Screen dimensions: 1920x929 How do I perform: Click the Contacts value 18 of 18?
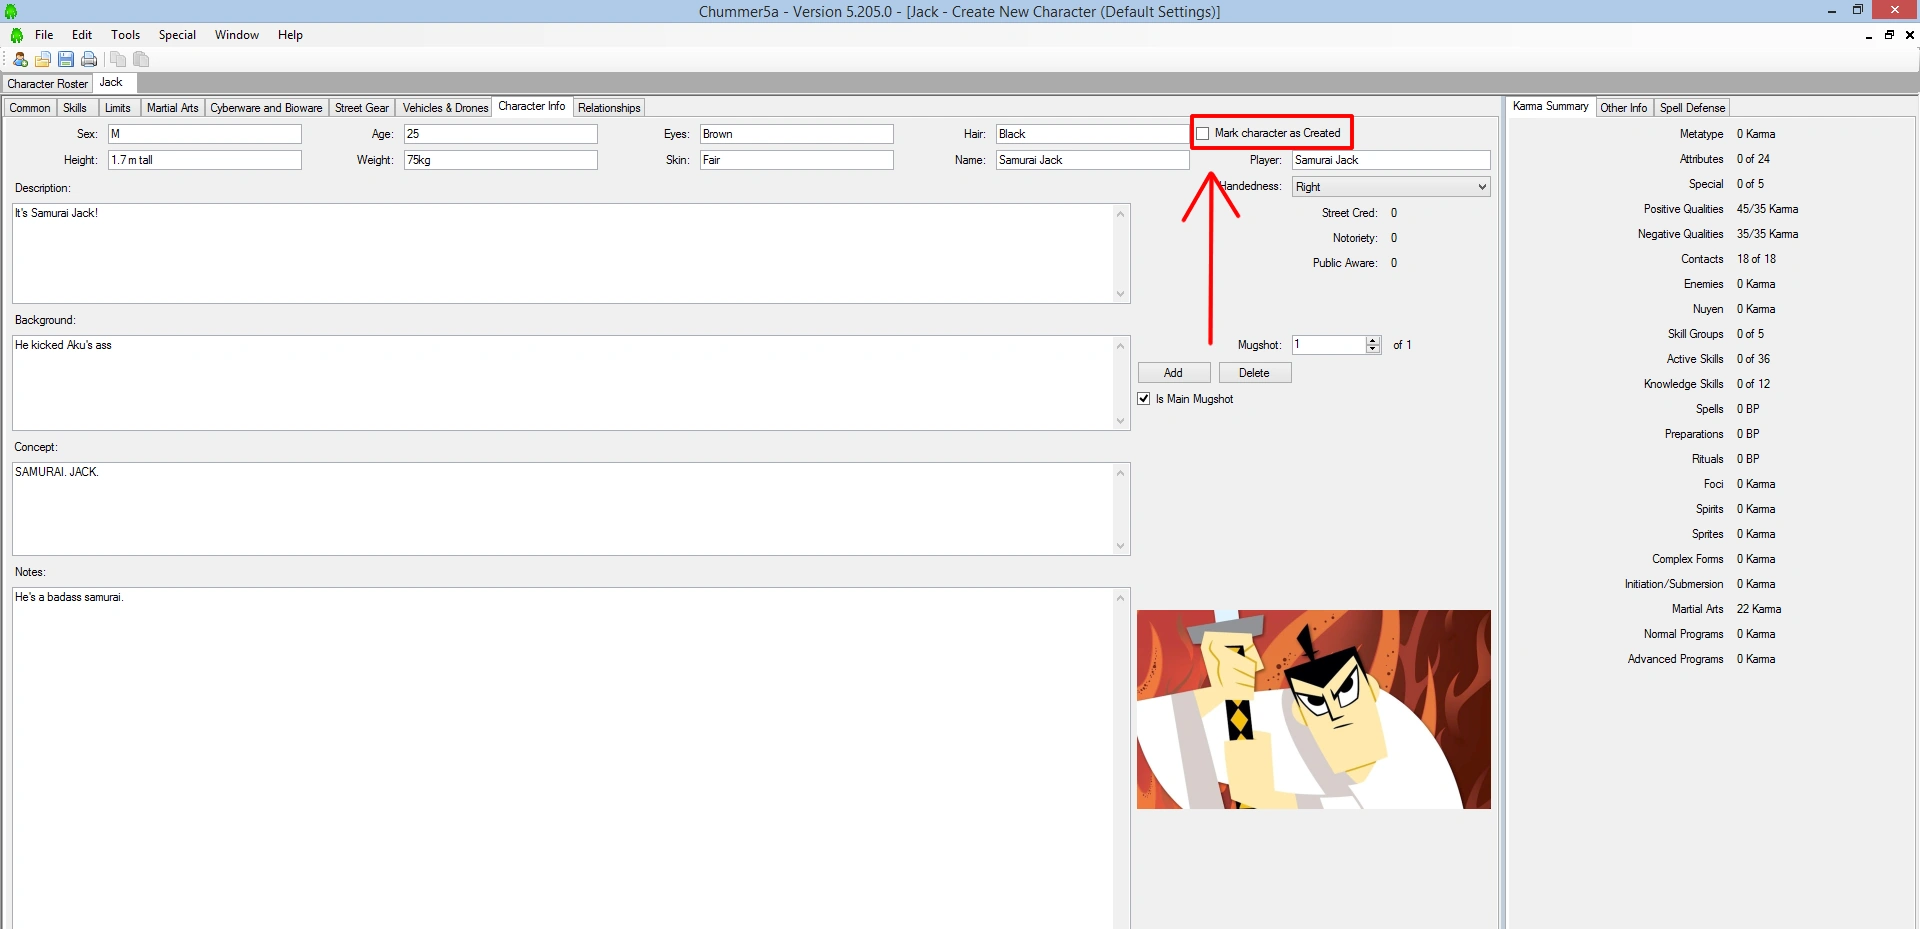[x=1756, y=259]
